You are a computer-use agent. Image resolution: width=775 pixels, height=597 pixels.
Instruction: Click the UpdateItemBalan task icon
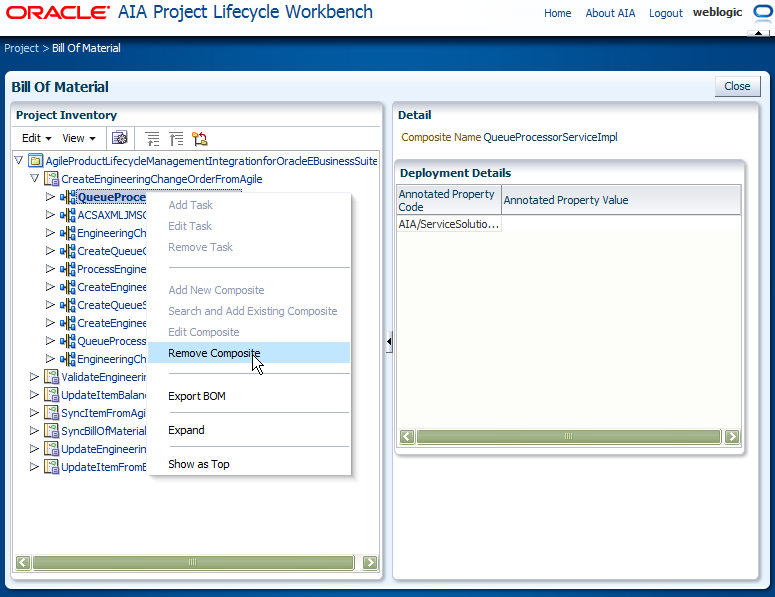coord(51,394)
